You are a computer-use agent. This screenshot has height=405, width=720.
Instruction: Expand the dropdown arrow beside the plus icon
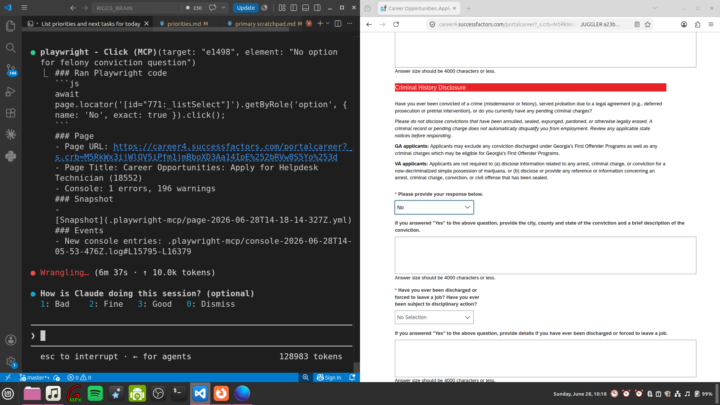[x=327, y=23]
